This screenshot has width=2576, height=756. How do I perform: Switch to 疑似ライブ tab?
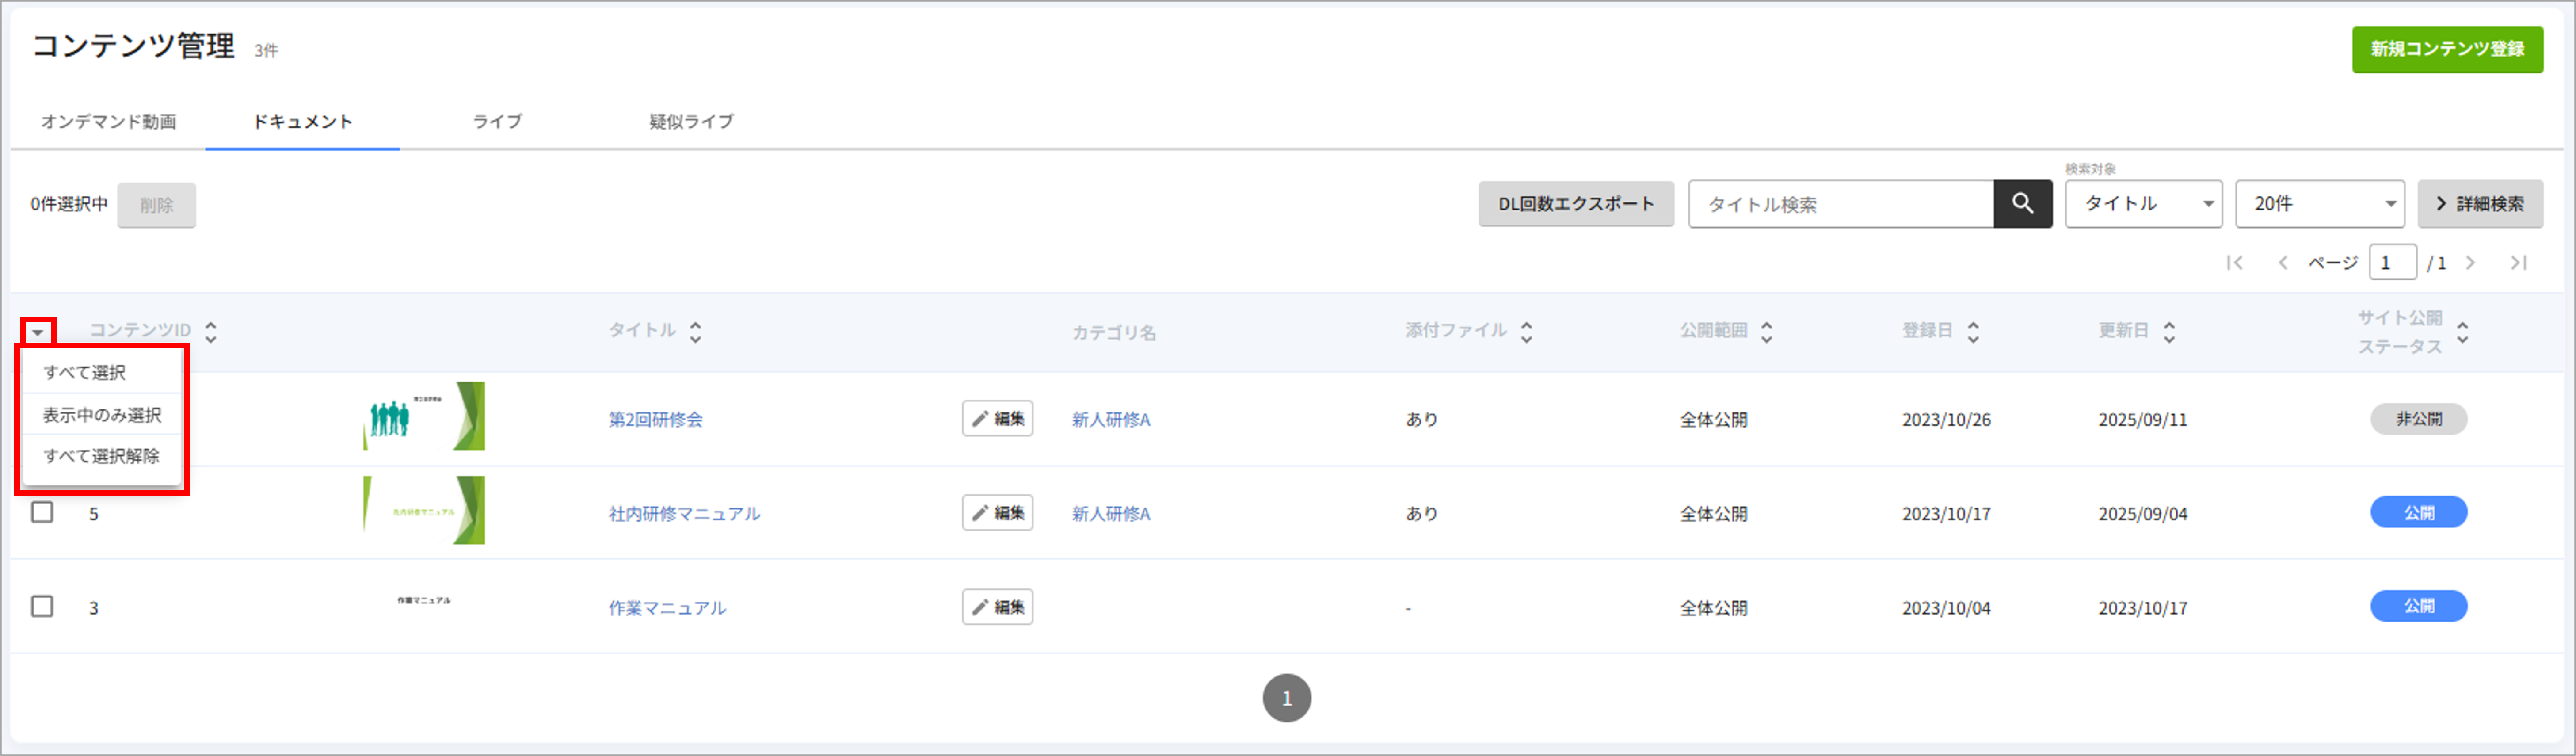click(x=691, y=122)
